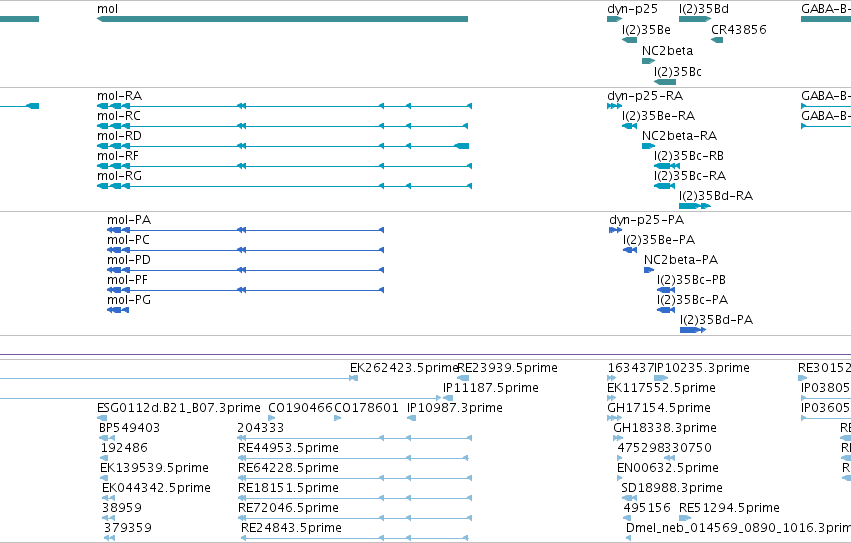
Task: Select the mol-PD protein label
Action: (129, 261)
